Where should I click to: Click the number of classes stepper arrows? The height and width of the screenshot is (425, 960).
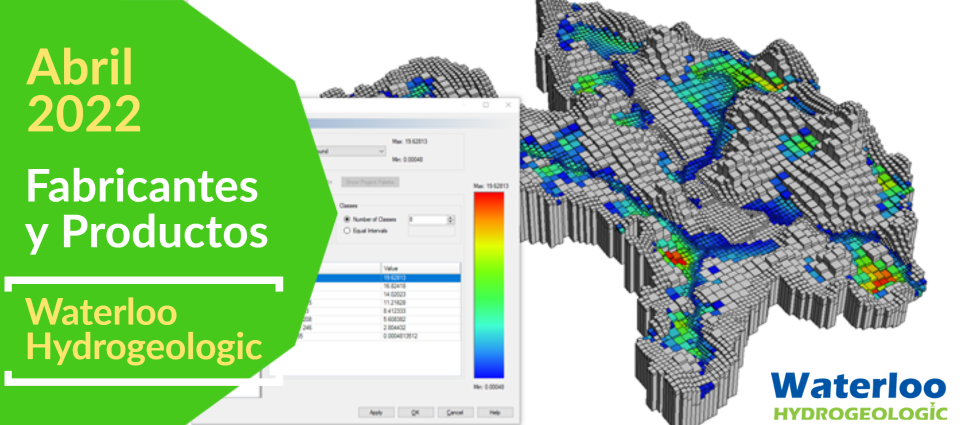[x=451, y=219]
